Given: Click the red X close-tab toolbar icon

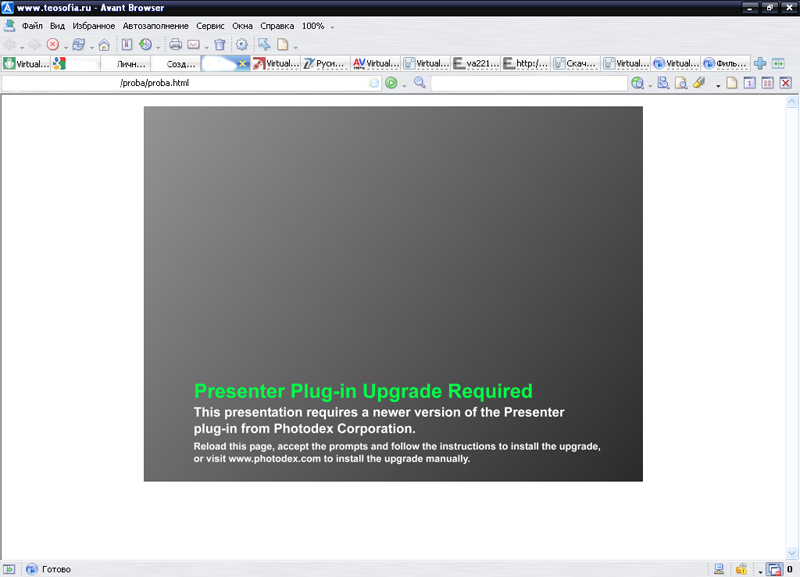Looking at the screenshot, I should coord(786,83).
